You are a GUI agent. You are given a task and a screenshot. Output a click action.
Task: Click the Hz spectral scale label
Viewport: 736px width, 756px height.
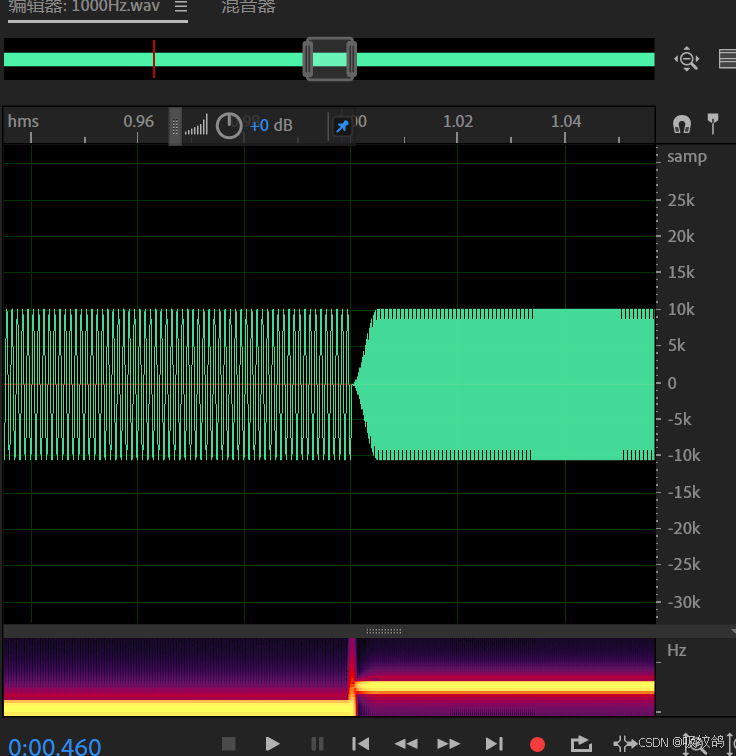pyautogui.click(x=676, y=650)
